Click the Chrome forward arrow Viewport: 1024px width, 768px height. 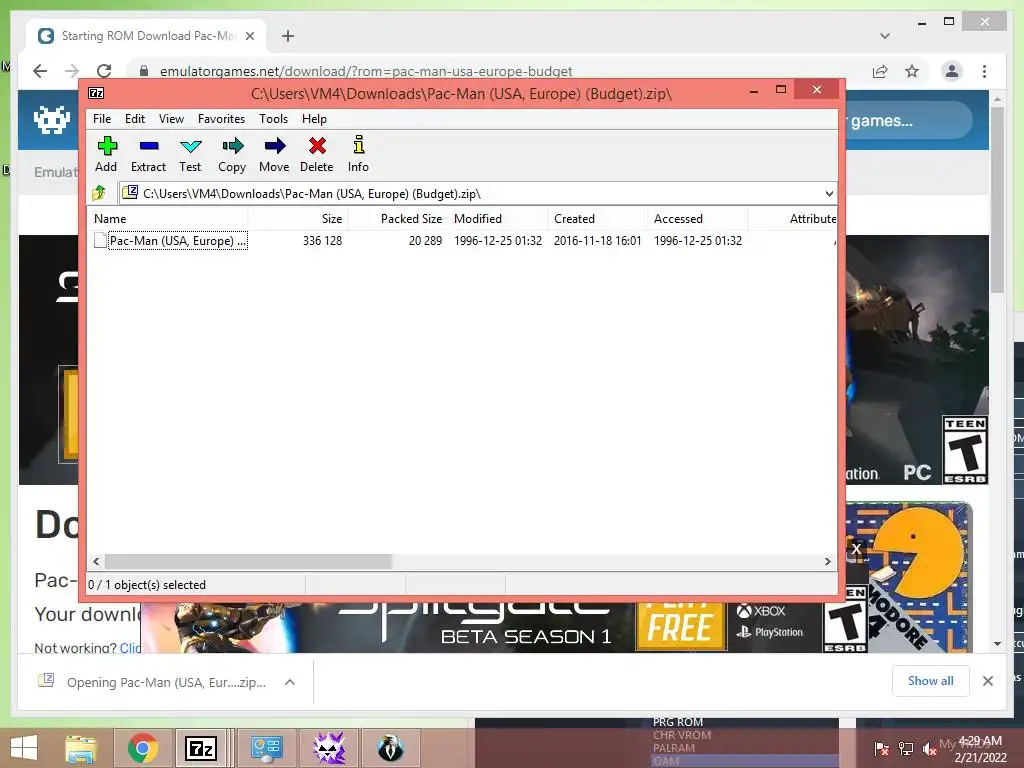pyautogui.click(x=72, y=71)
